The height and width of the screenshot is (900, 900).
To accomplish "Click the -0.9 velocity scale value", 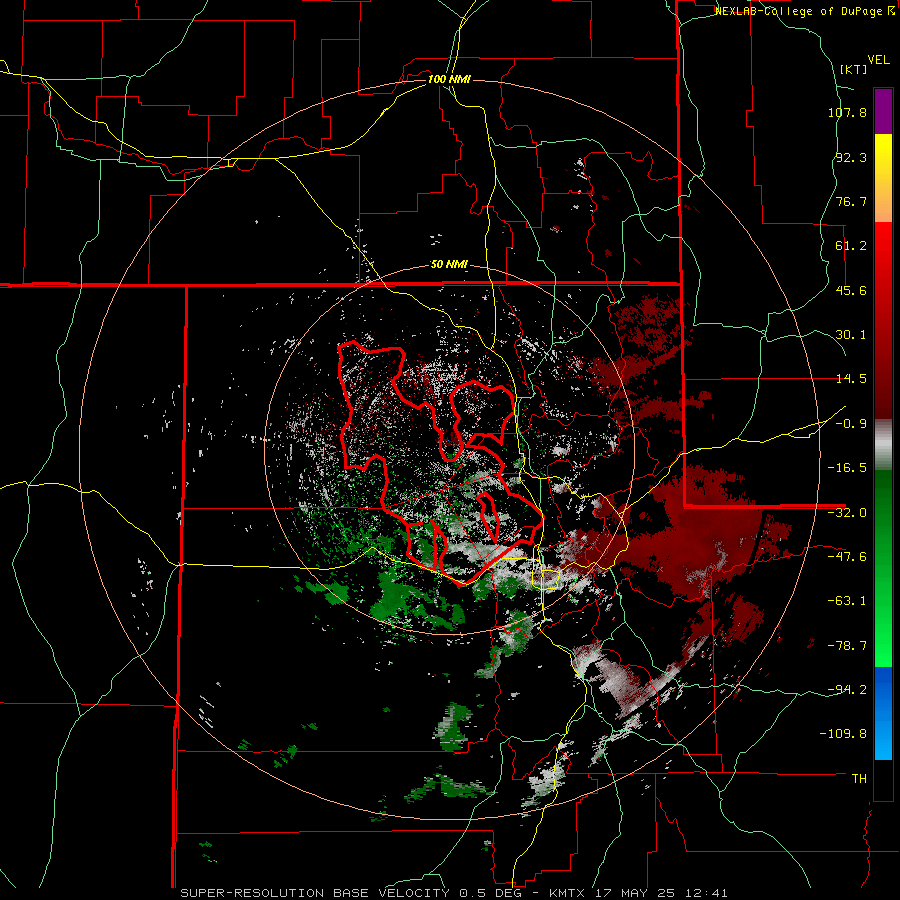I will pyautogui.click(x=851, y=424).
